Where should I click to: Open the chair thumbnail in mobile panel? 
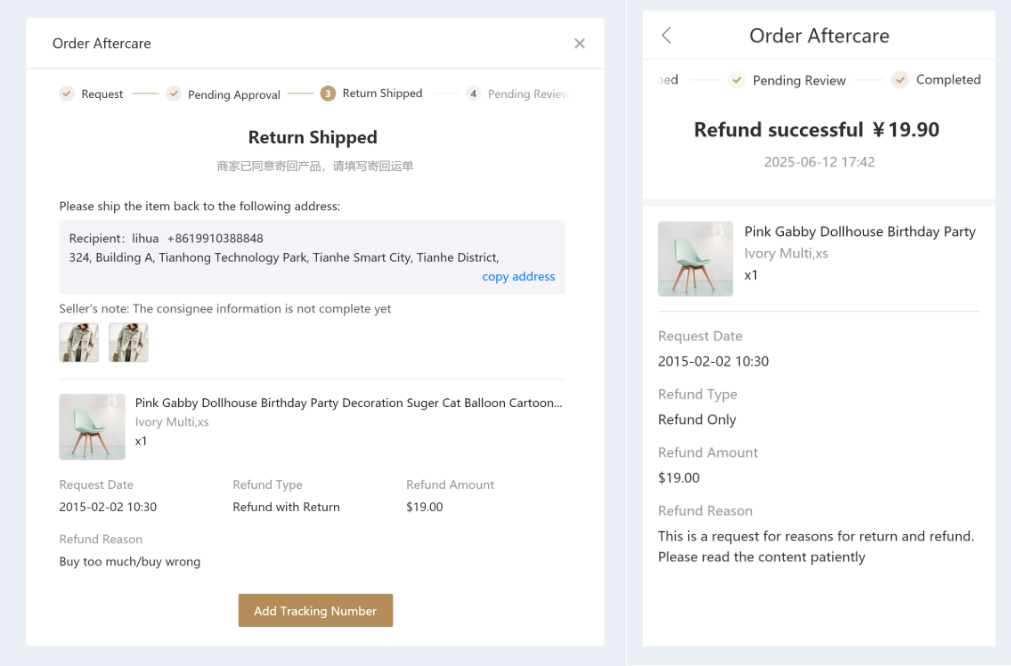click(695, 259)
